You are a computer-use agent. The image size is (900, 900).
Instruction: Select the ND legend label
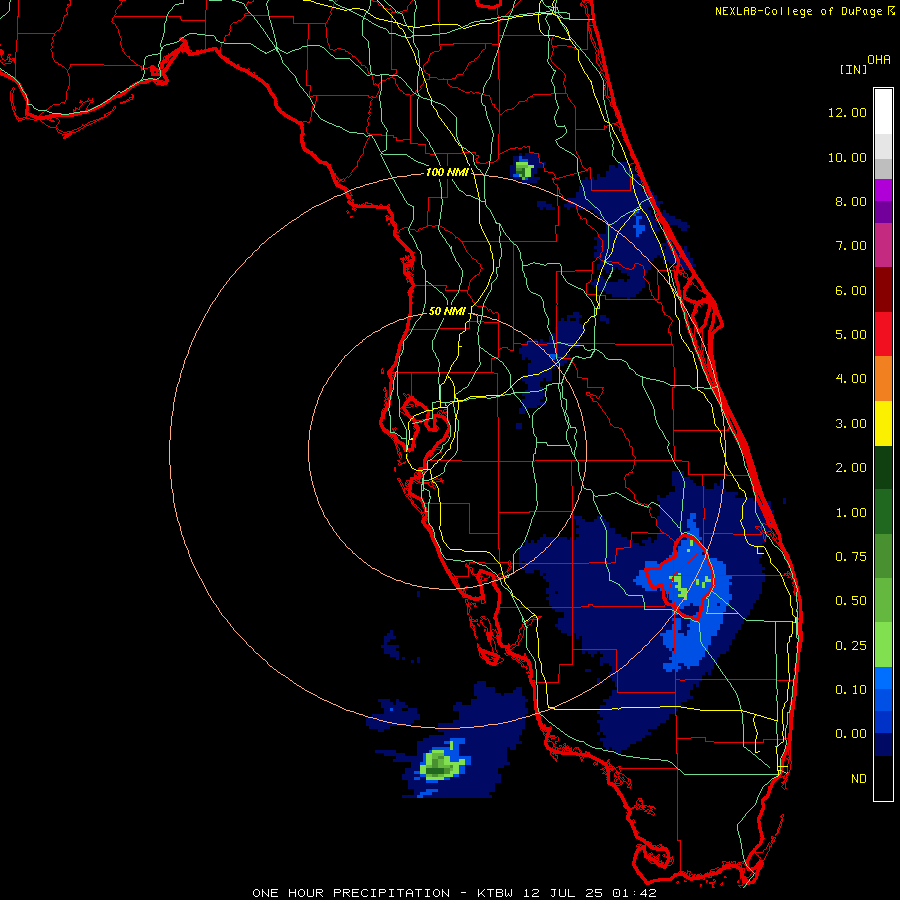859,779
